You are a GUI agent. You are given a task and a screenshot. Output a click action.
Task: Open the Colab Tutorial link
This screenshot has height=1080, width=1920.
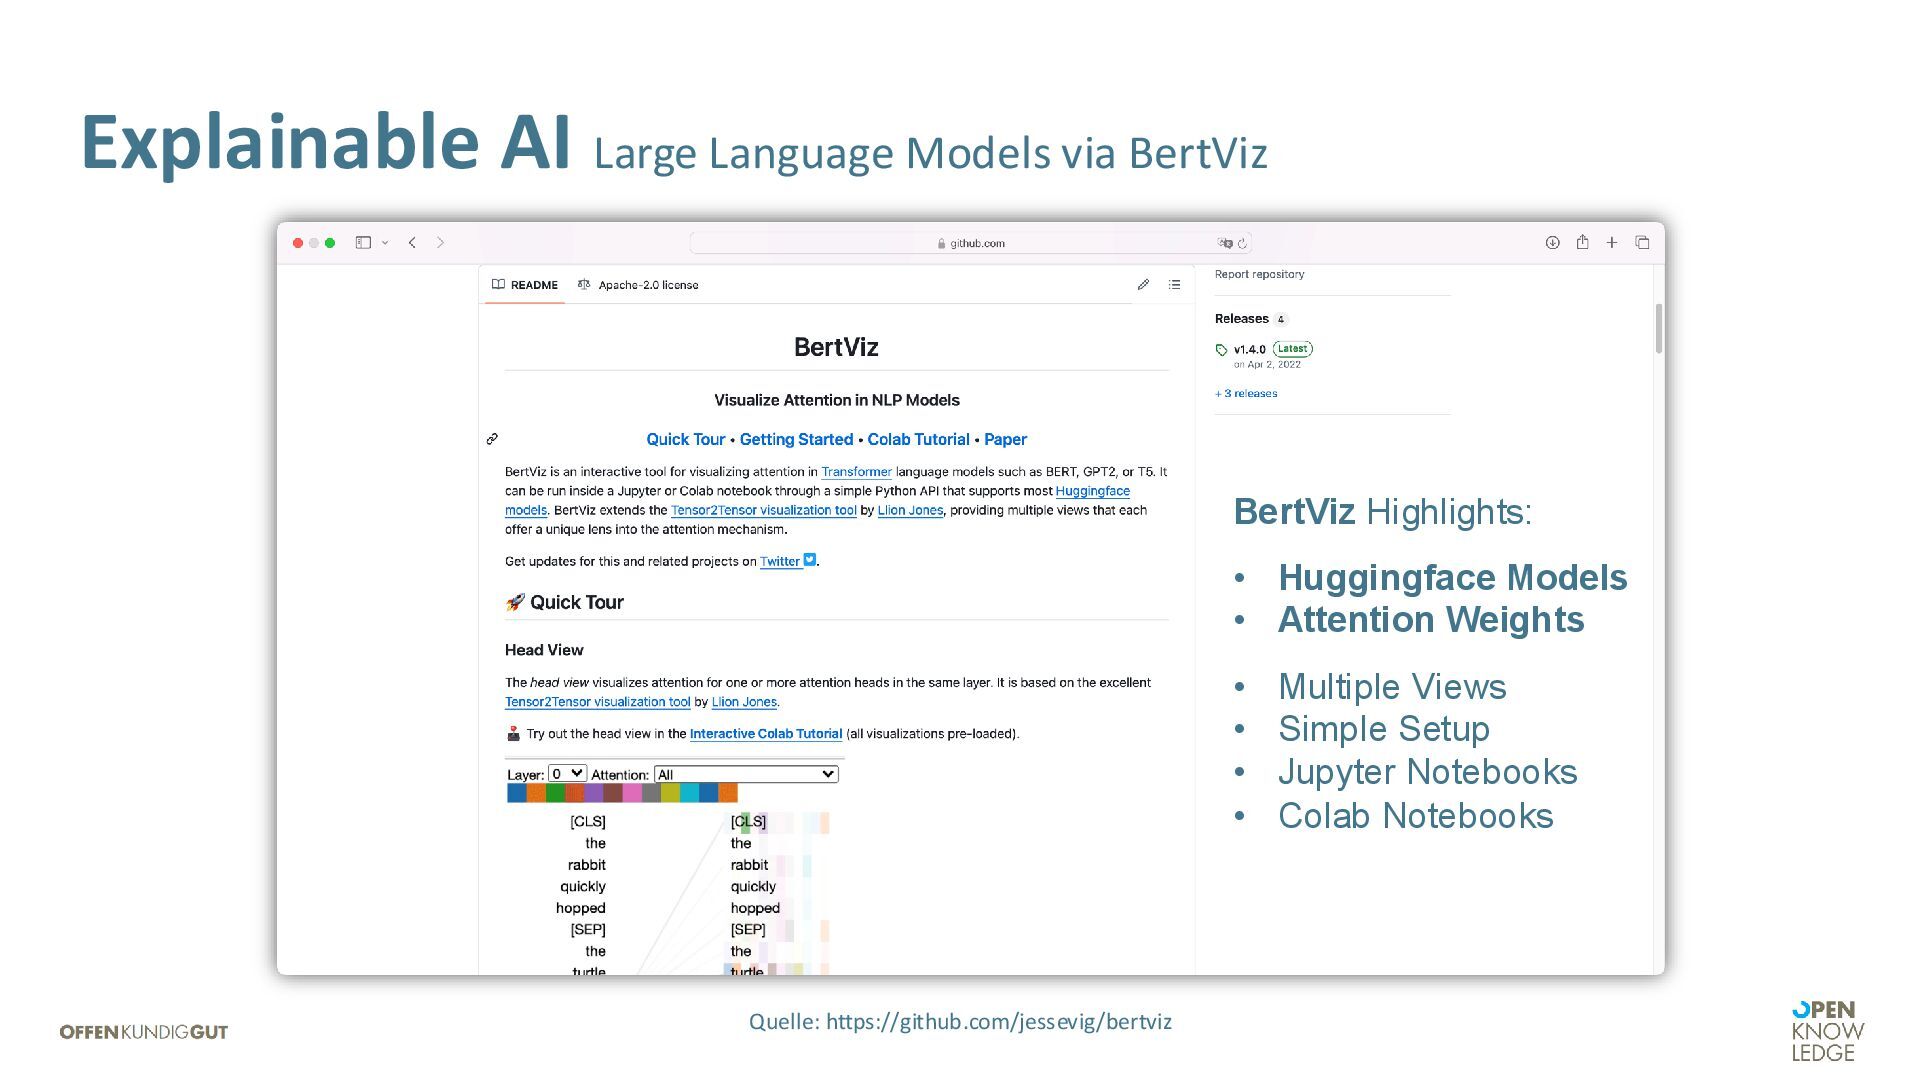click(918, 439)
